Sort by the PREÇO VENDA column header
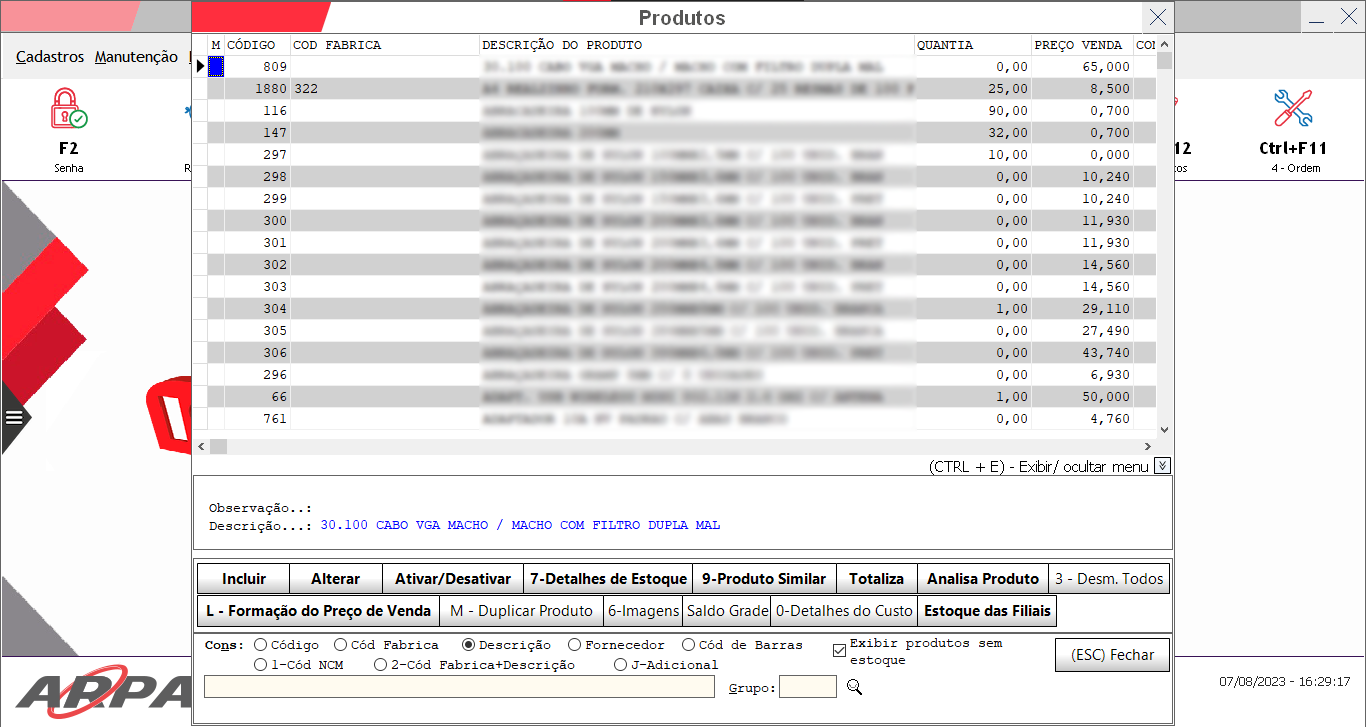Viewport: 1366px width, 727px height. tap(1081, 45)
